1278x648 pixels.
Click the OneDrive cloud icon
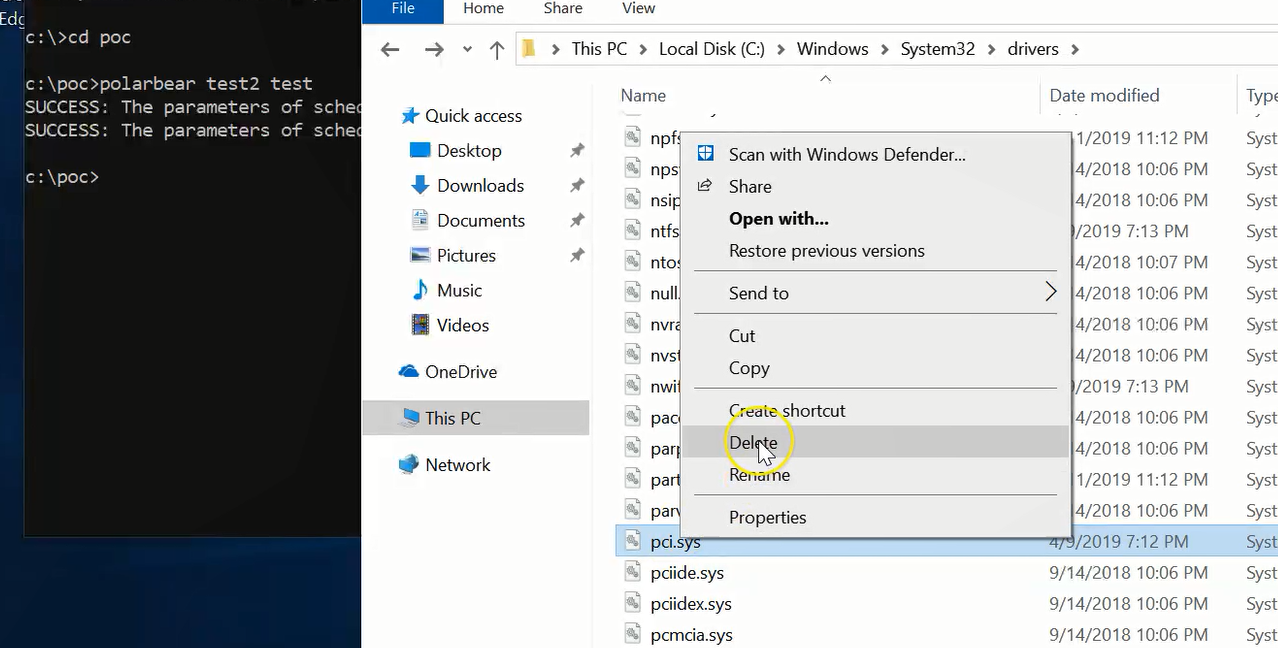(408, 371)
